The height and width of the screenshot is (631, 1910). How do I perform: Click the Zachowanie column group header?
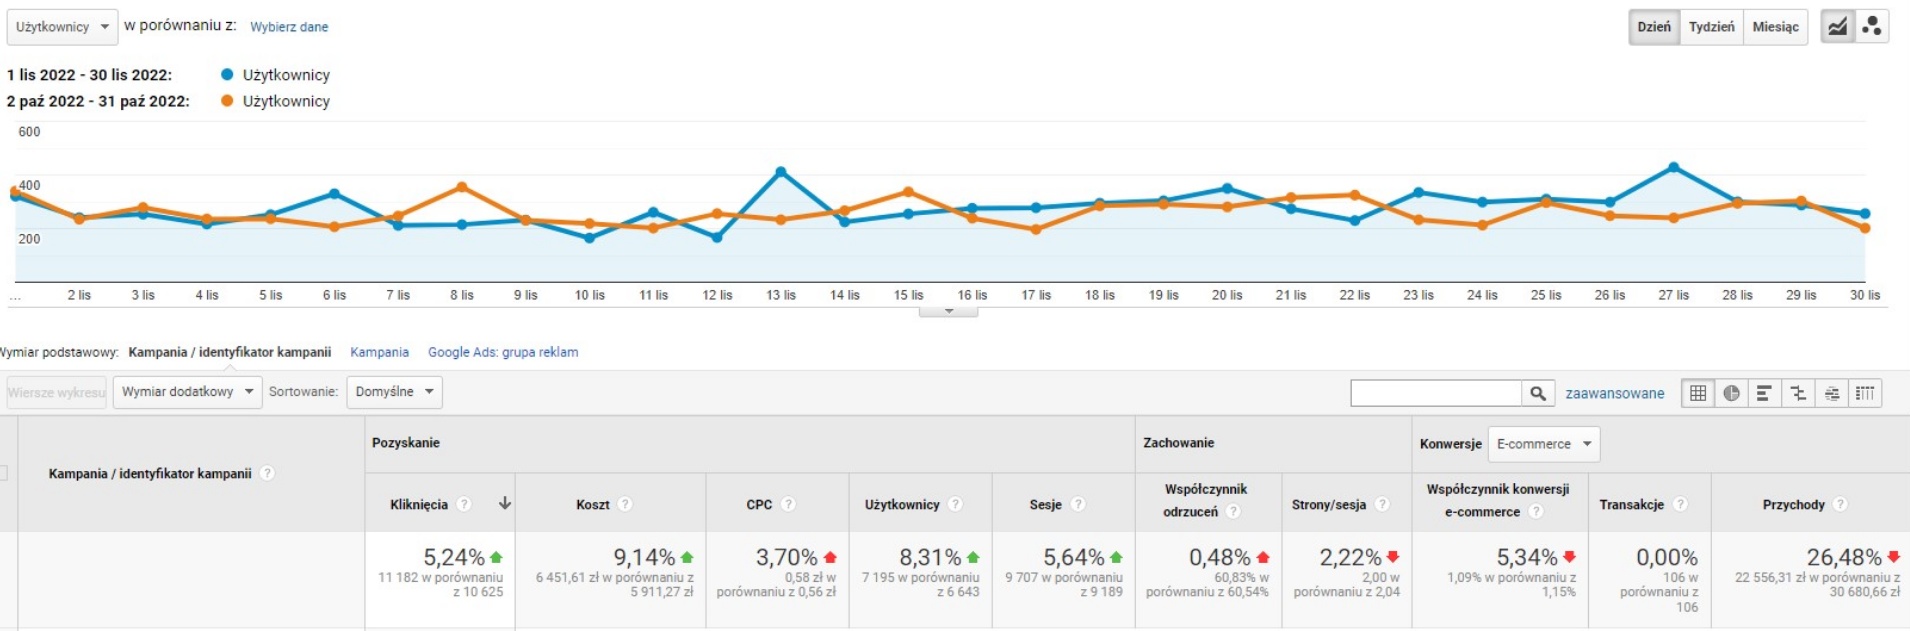(1179, 443)
